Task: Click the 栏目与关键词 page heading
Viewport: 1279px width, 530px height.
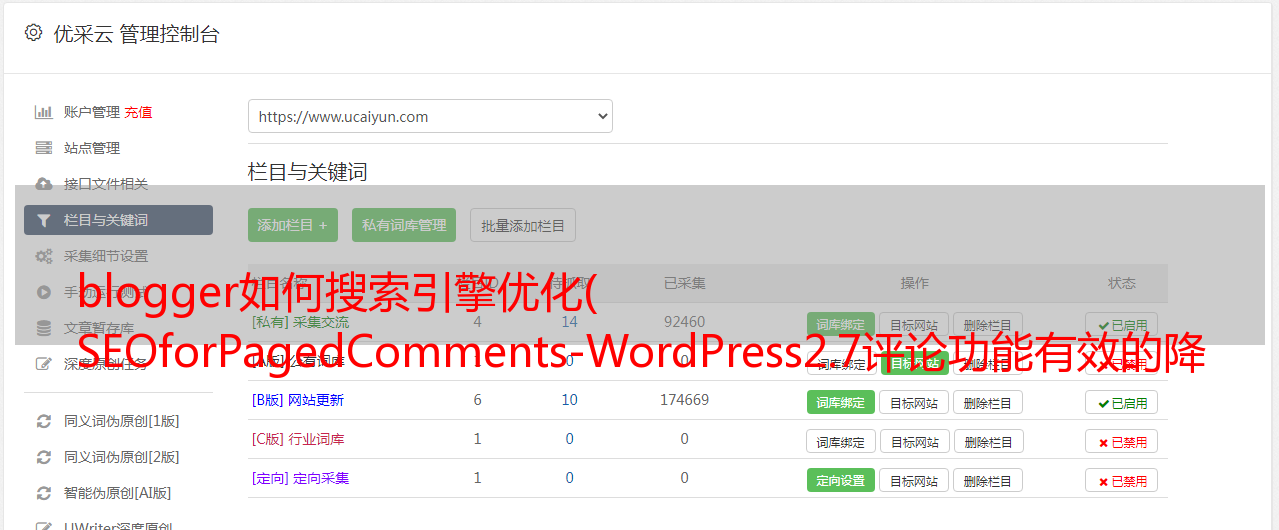Action: (307, 172)
